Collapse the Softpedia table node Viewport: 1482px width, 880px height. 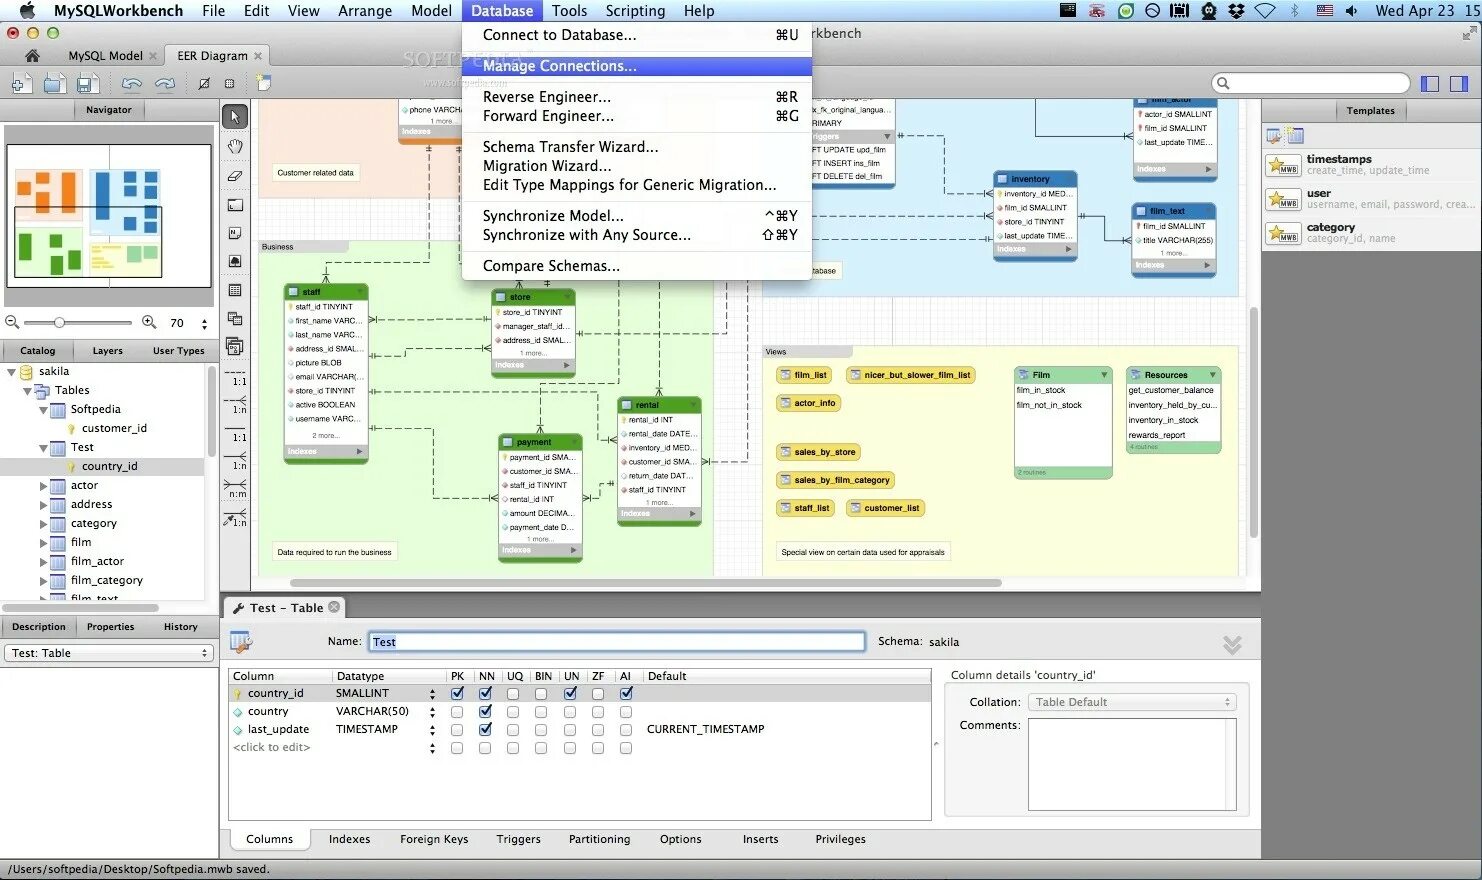43,410
